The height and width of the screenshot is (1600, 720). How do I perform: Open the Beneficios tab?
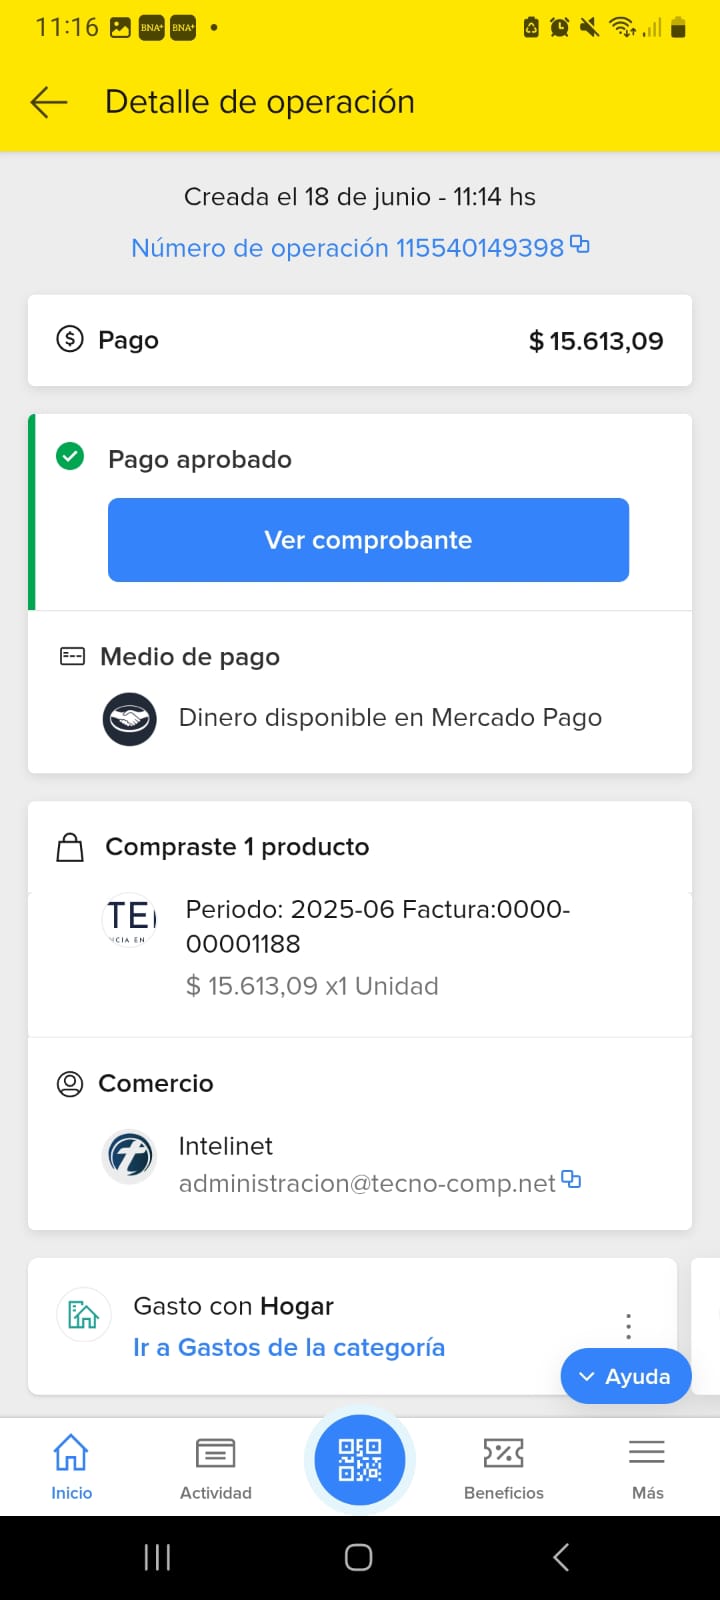[x=504, y=1466]
